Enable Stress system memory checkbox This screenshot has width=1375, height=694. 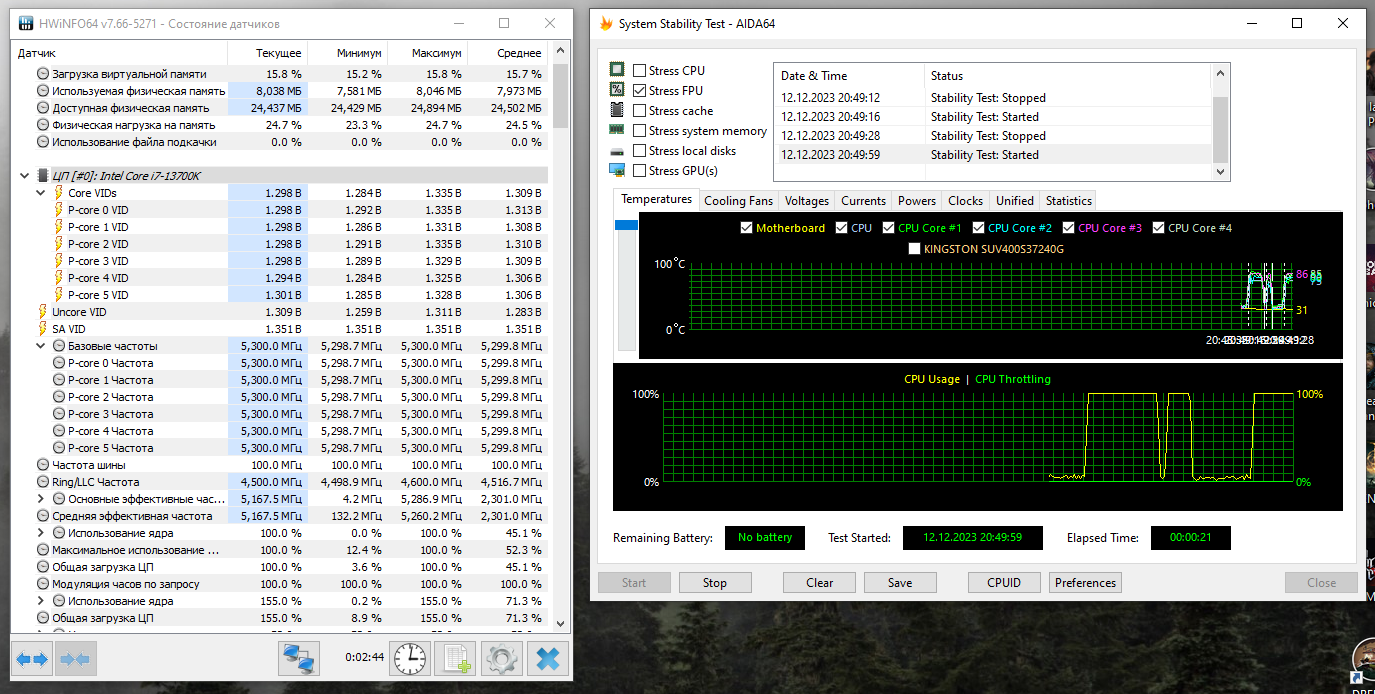coord(639,130)
